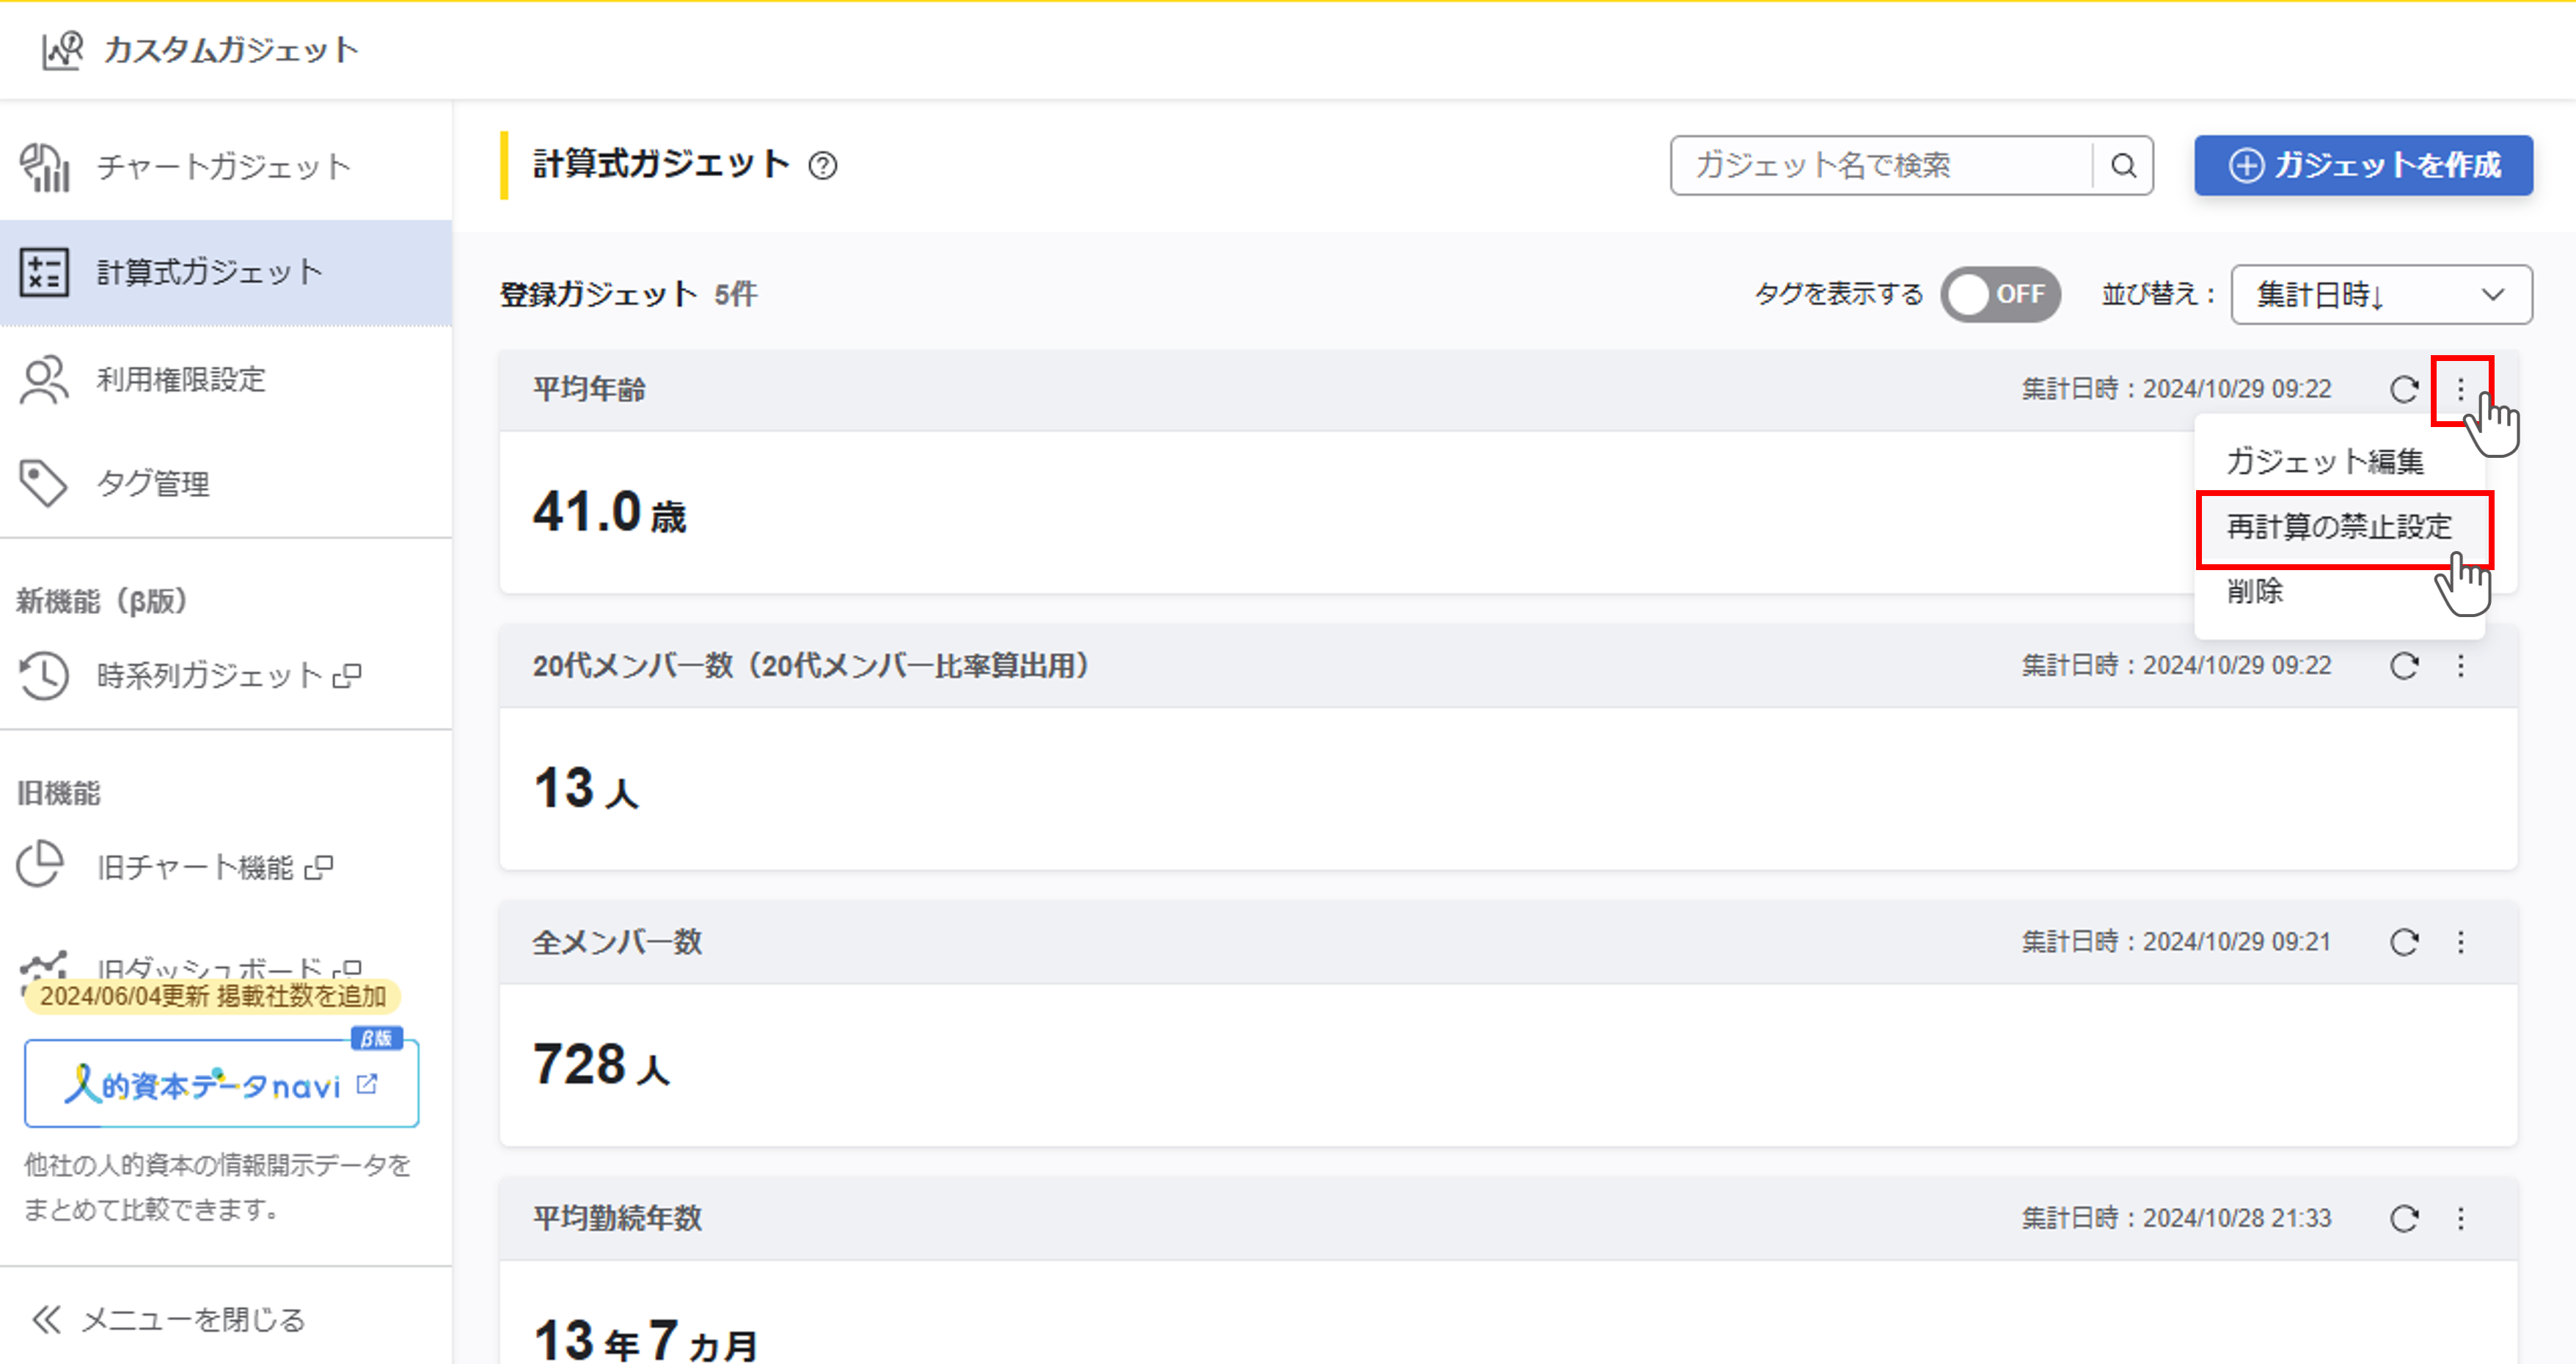Open the help icon beside 計算式ガジェット

(x=823, y=165)
